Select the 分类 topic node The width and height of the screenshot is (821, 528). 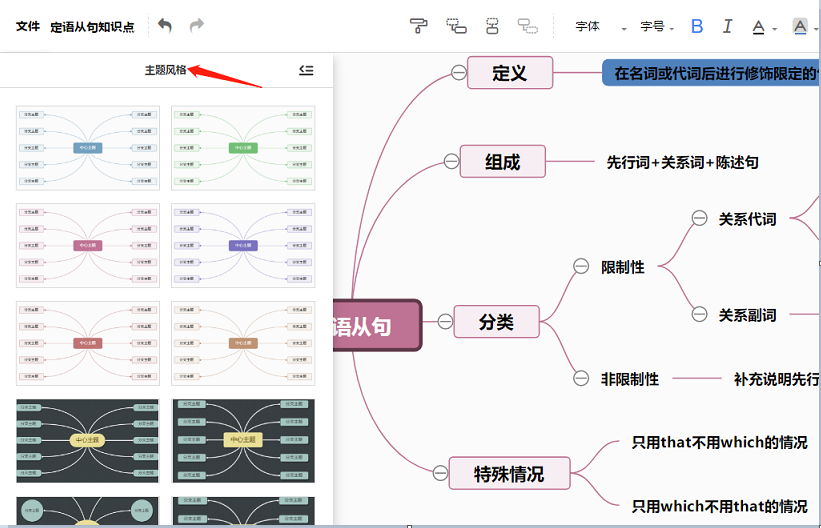[x=496, y=322]
